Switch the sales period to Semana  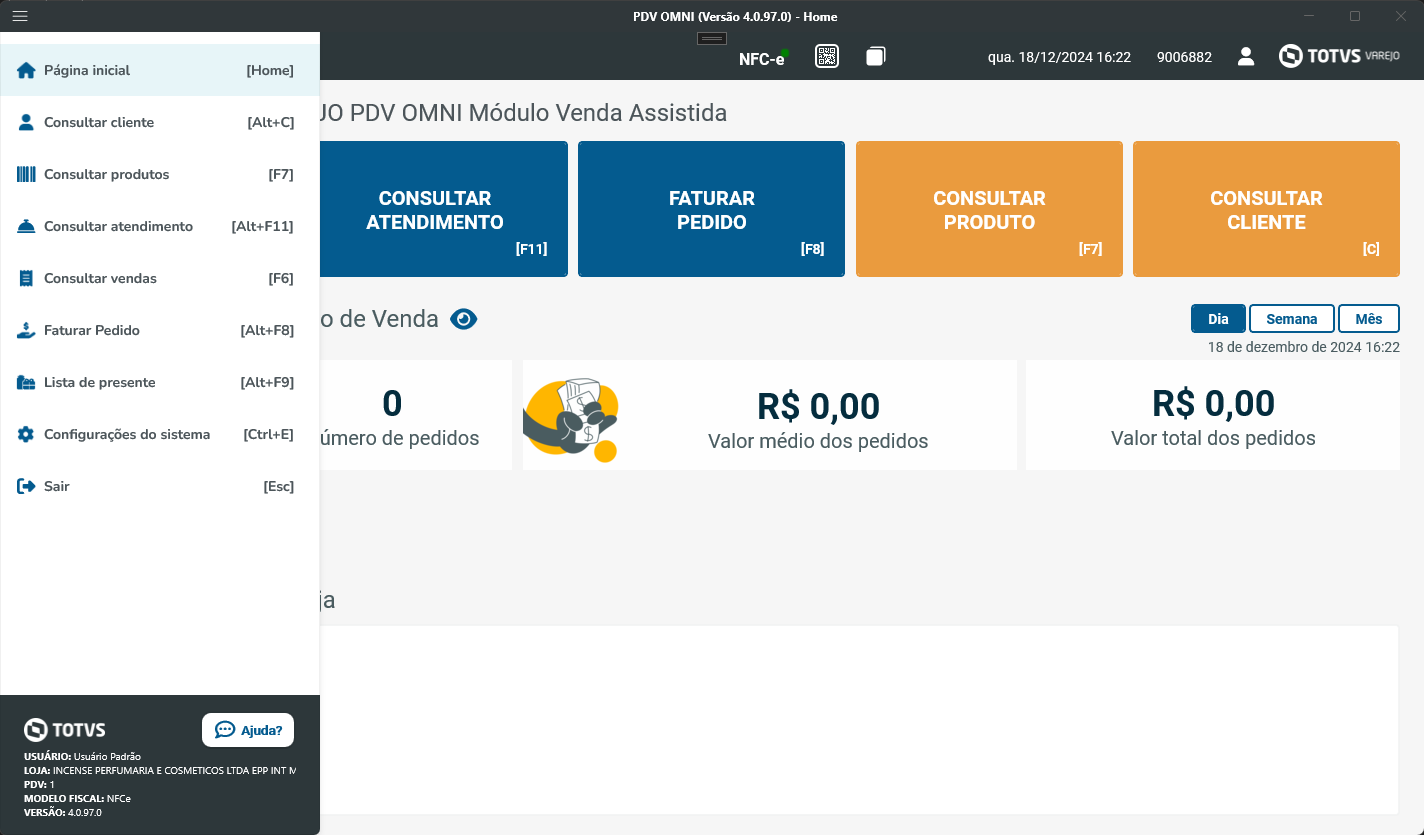tap(1291, 318)
